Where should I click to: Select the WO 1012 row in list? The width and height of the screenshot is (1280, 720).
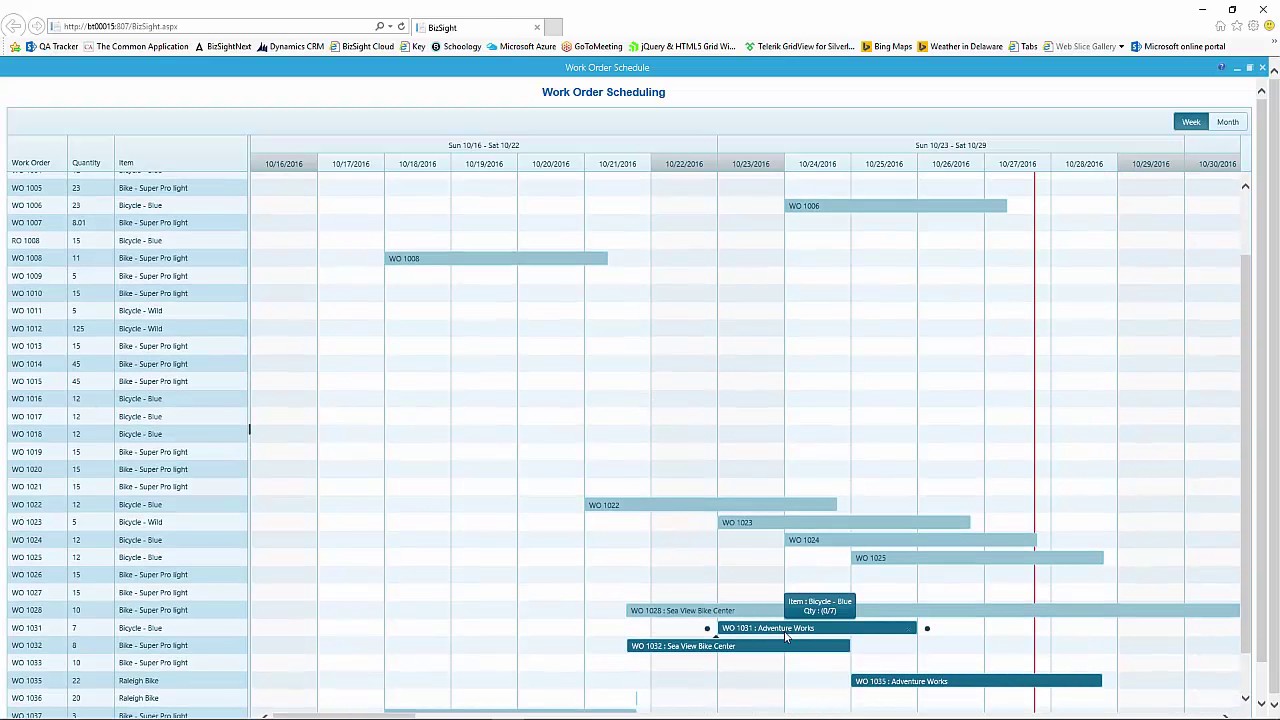[128, 329]
